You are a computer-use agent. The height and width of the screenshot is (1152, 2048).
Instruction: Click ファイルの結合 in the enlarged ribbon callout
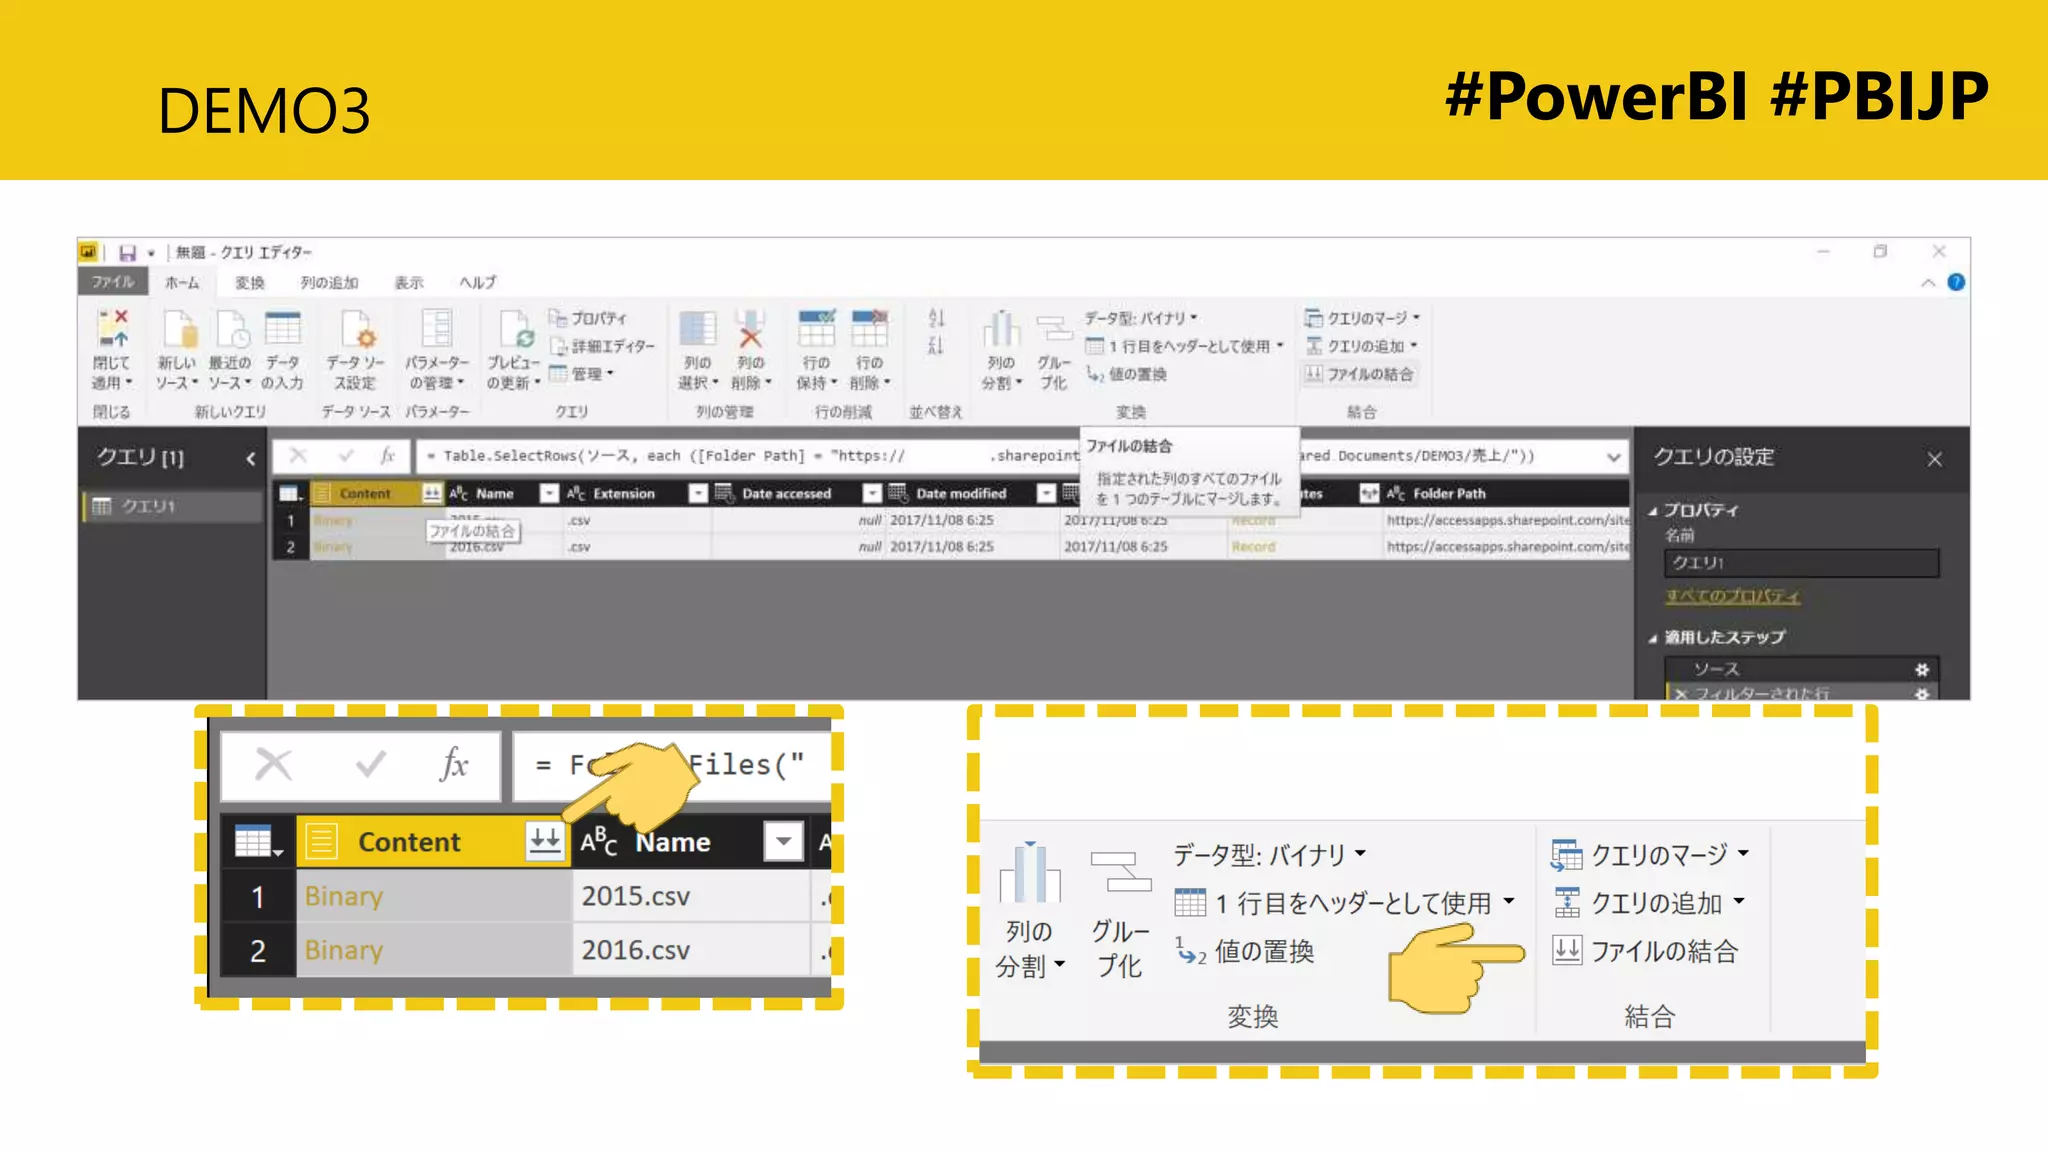[1645, 951]
